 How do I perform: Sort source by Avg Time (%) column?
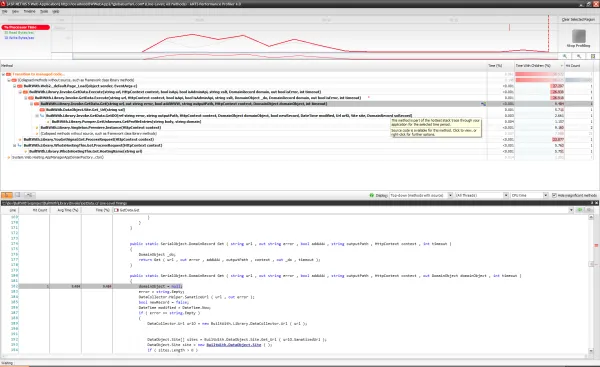click(x=65, y=210)
